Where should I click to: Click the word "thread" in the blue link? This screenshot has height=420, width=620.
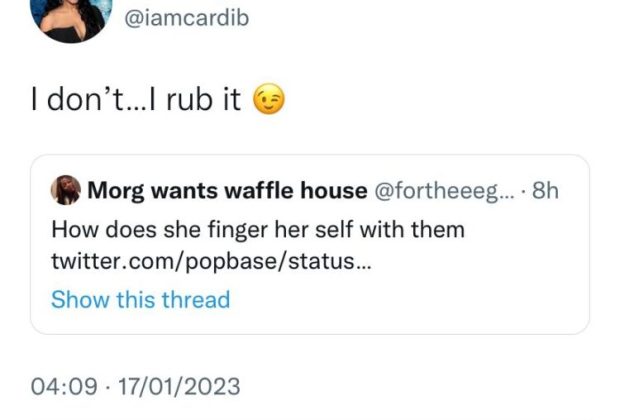point(198,299)
